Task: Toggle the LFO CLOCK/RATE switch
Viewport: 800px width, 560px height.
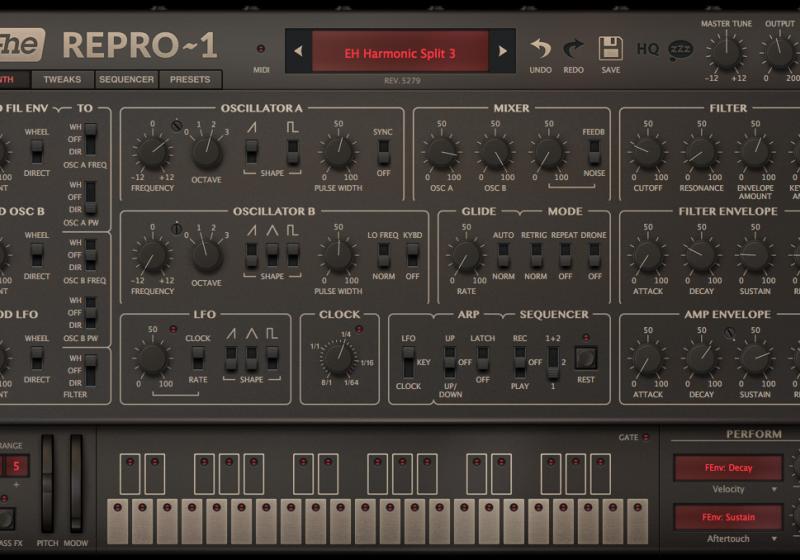Action: 198,358
